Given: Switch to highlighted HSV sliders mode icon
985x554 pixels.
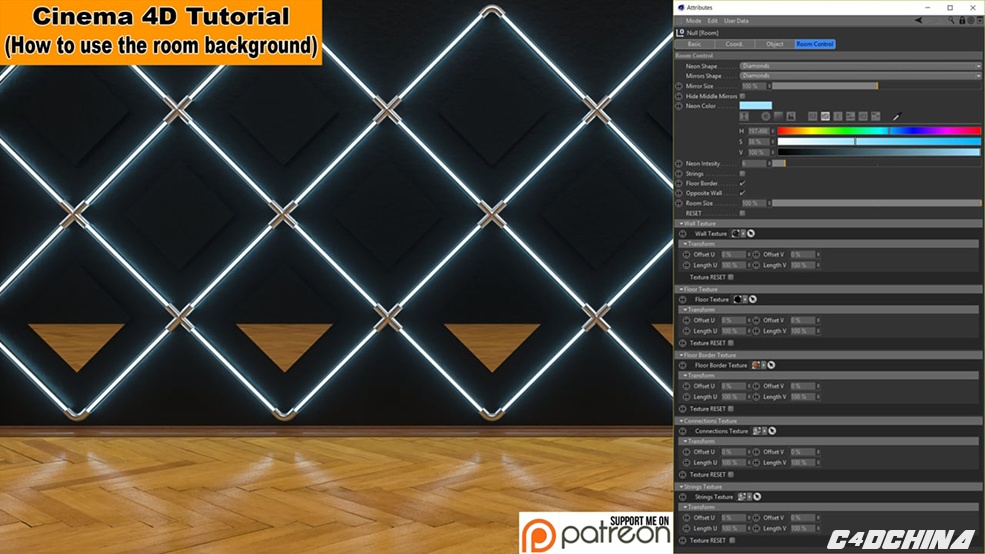Looking at the screenshot, I should (x=825, y=116).
